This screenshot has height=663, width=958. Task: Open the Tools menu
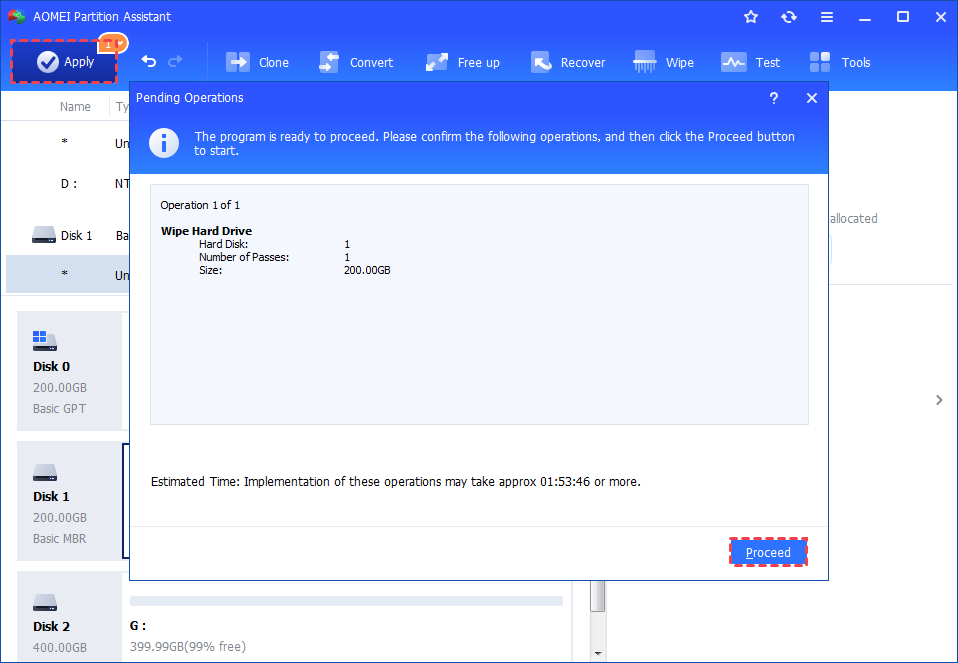pos(840,62)
